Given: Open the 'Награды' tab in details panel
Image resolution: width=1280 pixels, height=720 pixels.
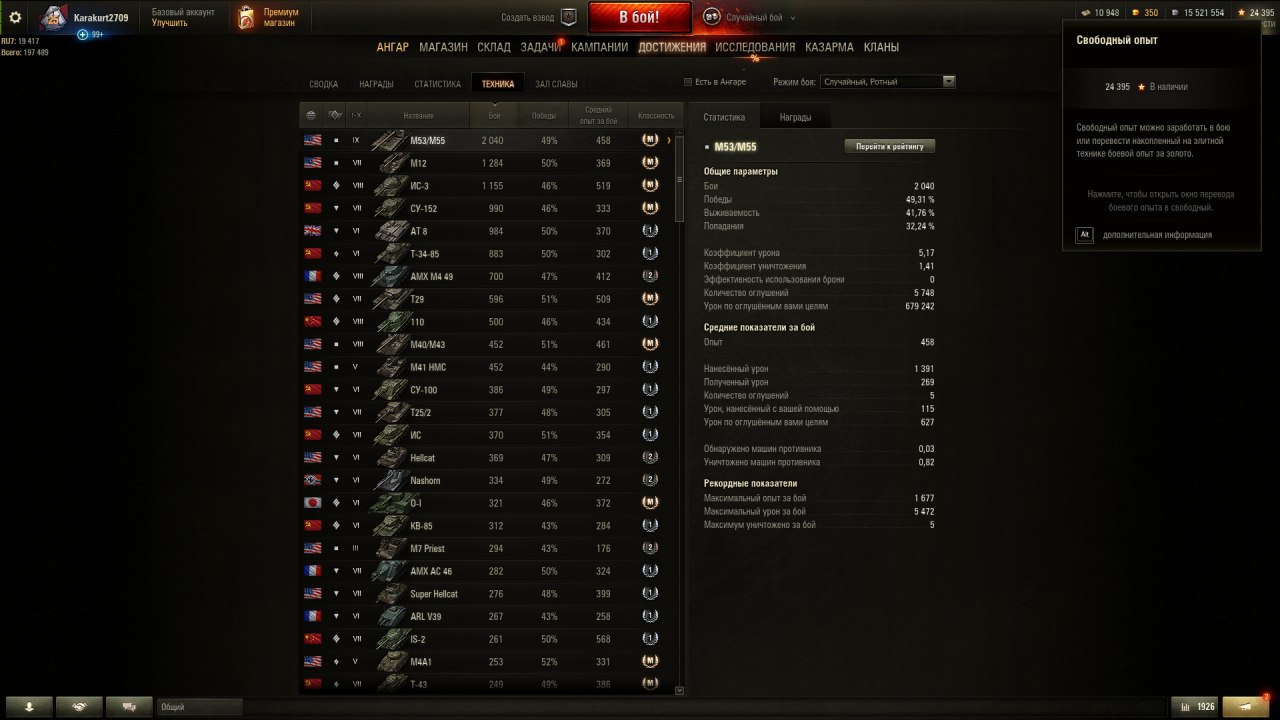Looking at the screenshot, I should tap(795, 117).
